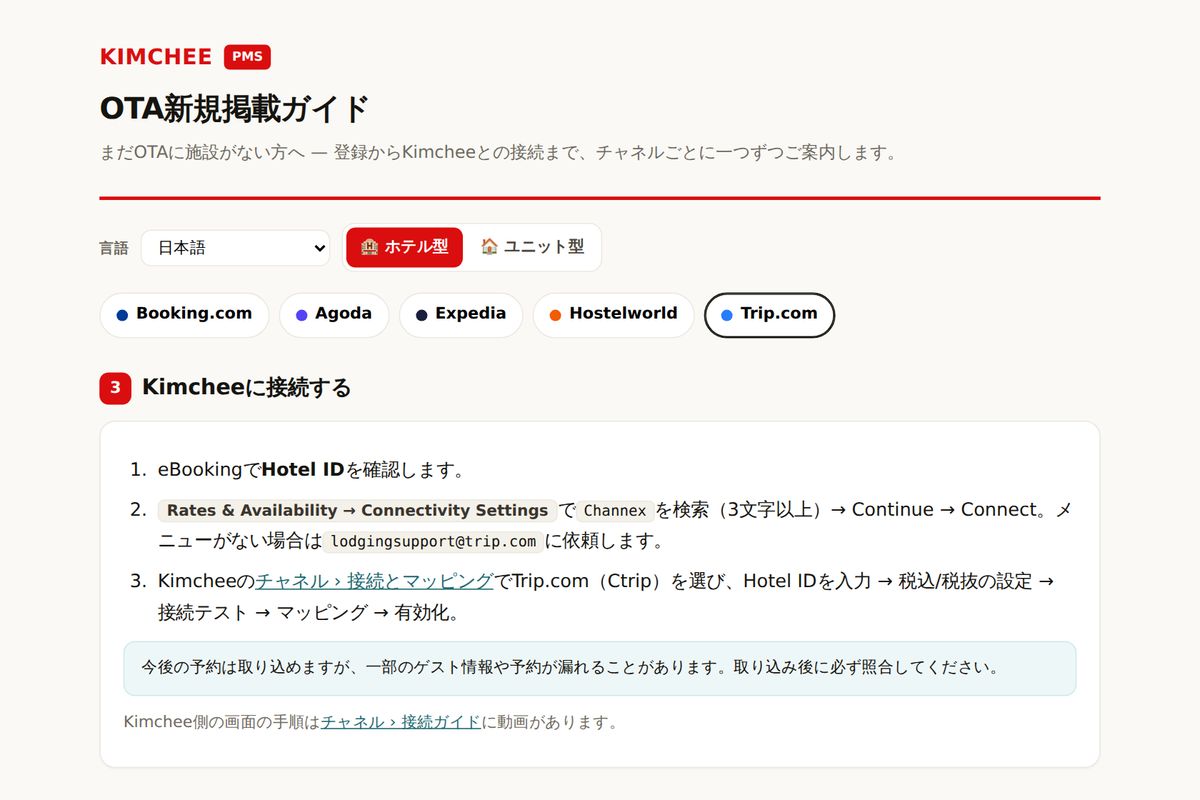Screen dimensions: 1200x800
Task: Click the purple dot on Agoda tab
Action: pyautogui.click(x=301, y=315)
